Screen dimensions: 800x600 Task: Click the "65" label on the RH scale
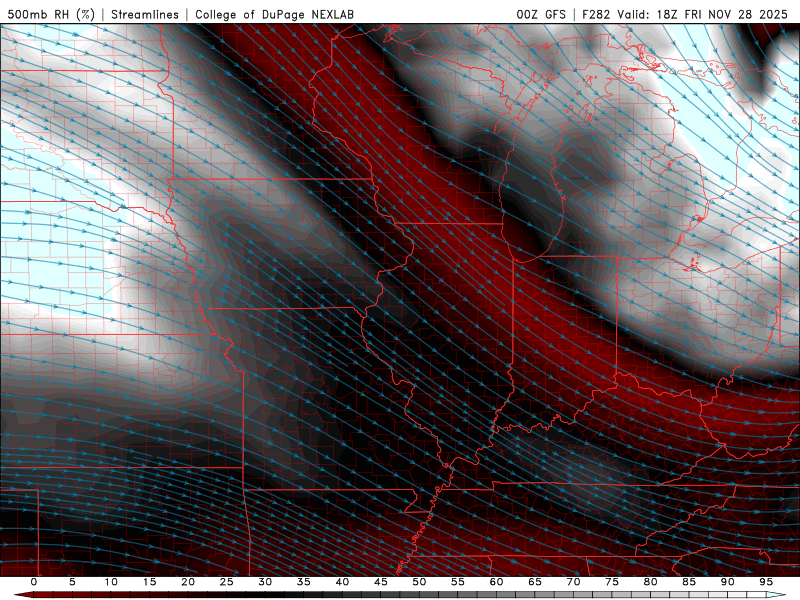tap(535, 582)
